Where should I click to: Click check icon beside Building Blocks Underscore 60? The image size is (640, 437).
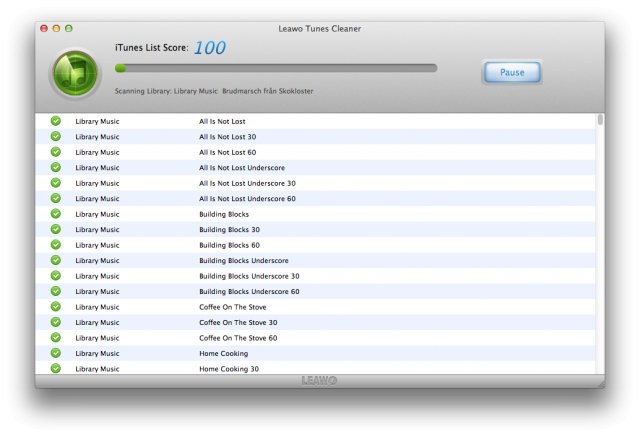pyautogui.click(x=56, y=291)
